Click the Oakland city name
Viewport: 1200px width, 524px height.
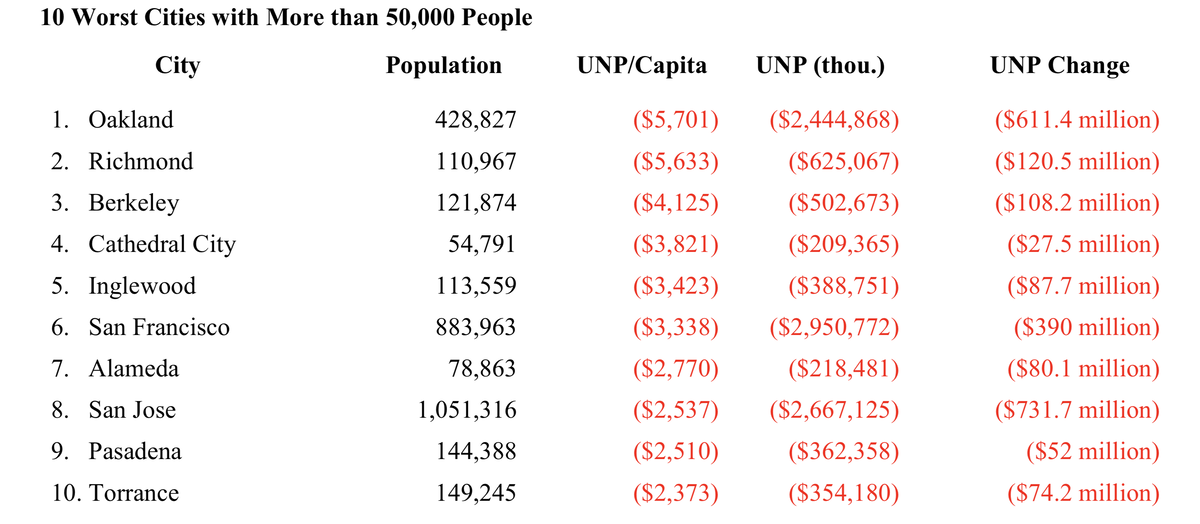tap(130, 120)
